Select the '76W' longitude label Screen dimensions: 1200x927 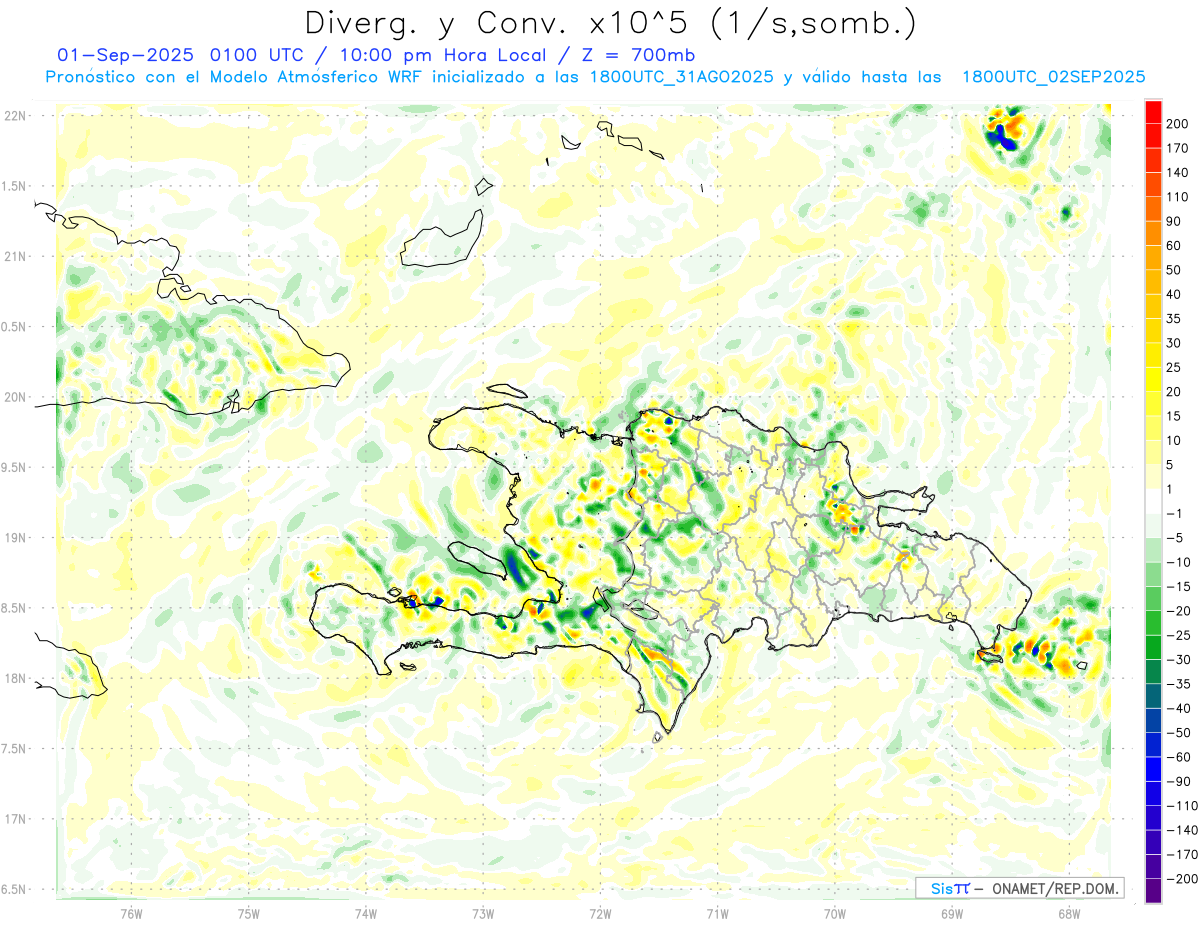coord(132,913)
